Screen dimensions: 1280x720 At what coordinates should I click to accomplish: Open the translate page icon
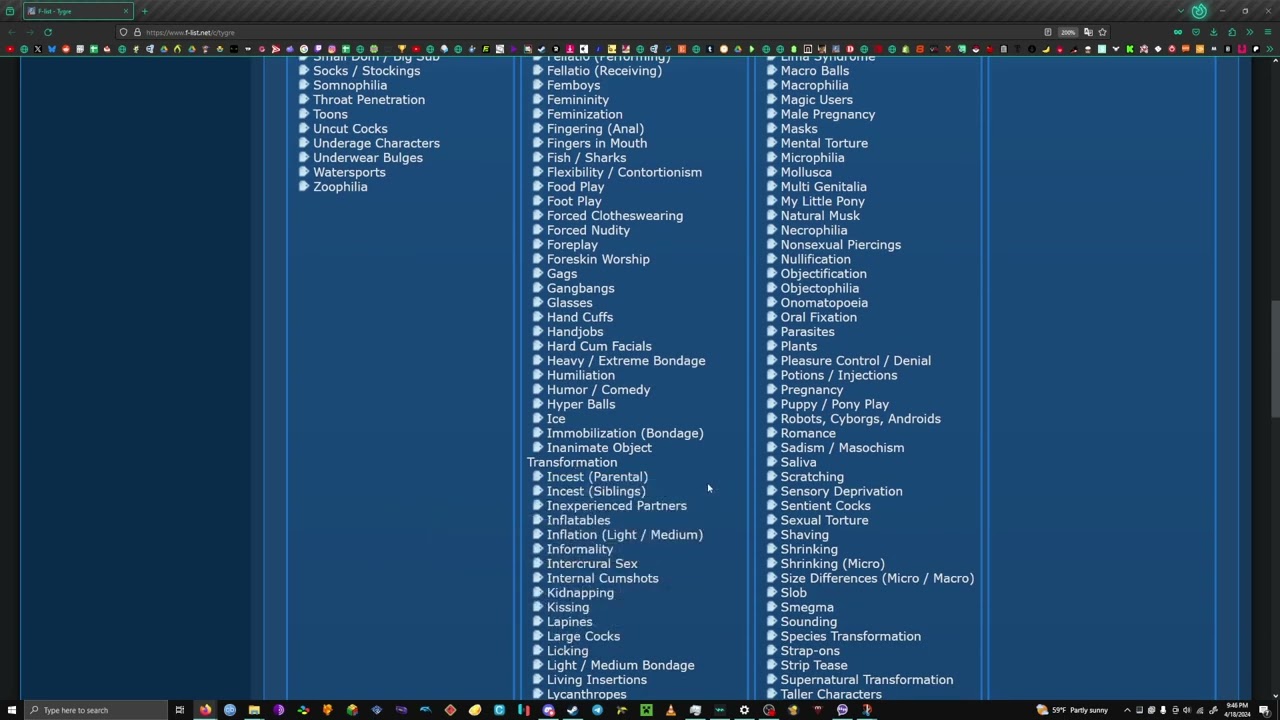tap(1088, 32)
